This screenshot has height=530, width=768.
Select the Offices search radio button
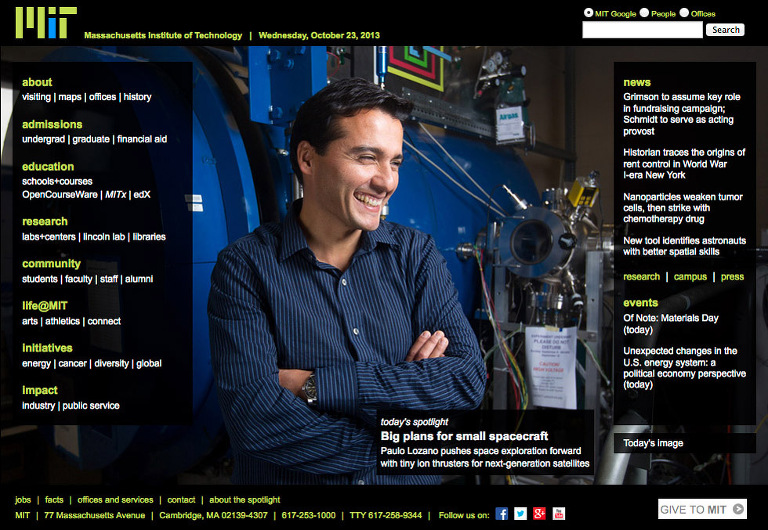tap(684, 13)
